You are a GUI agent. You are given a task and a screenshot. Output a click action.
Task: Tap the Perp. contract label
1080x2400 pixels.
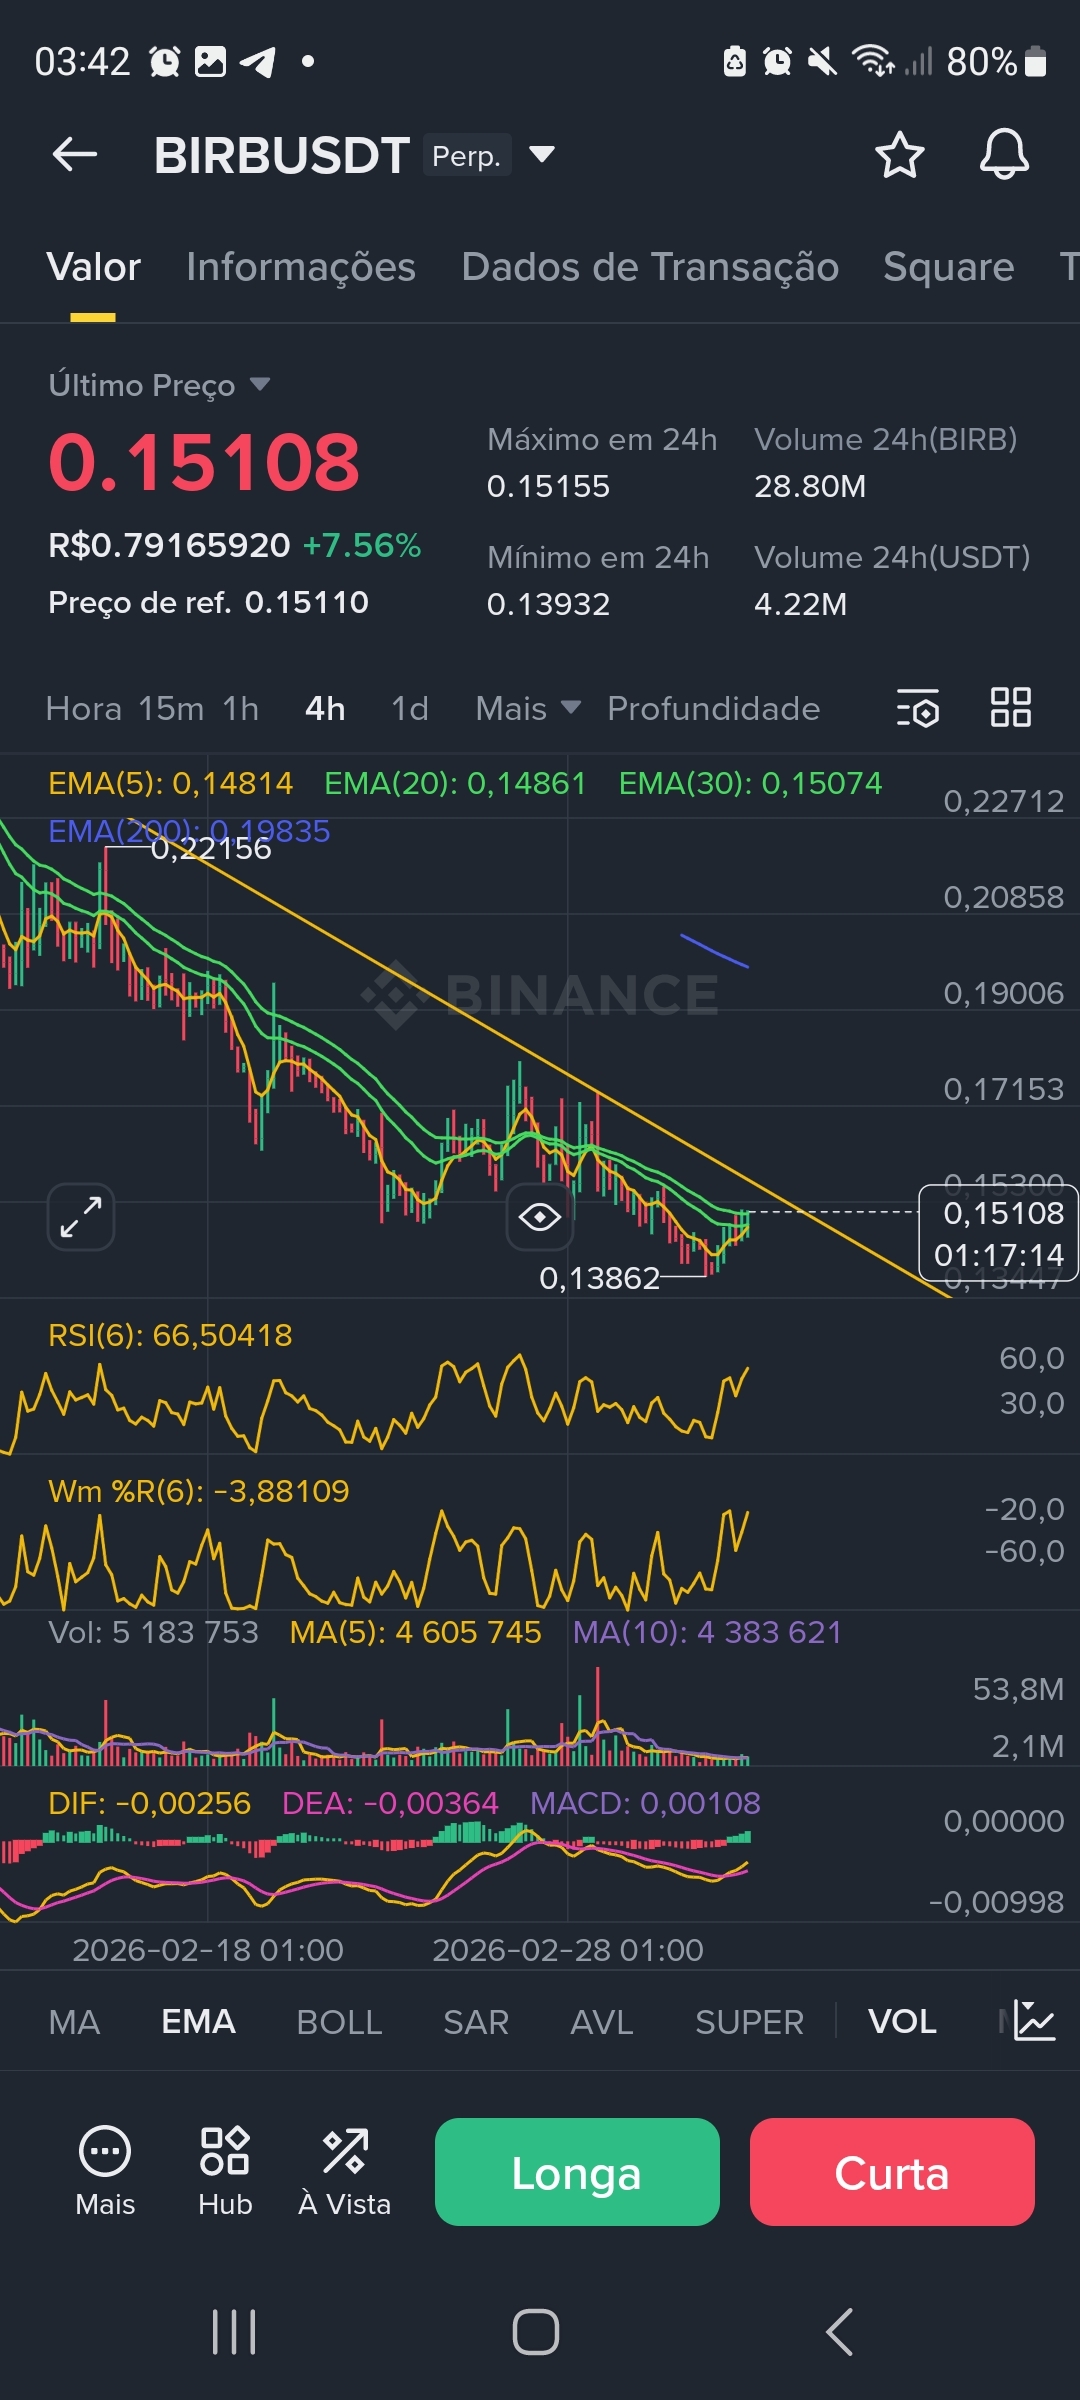tap(467, 155)
